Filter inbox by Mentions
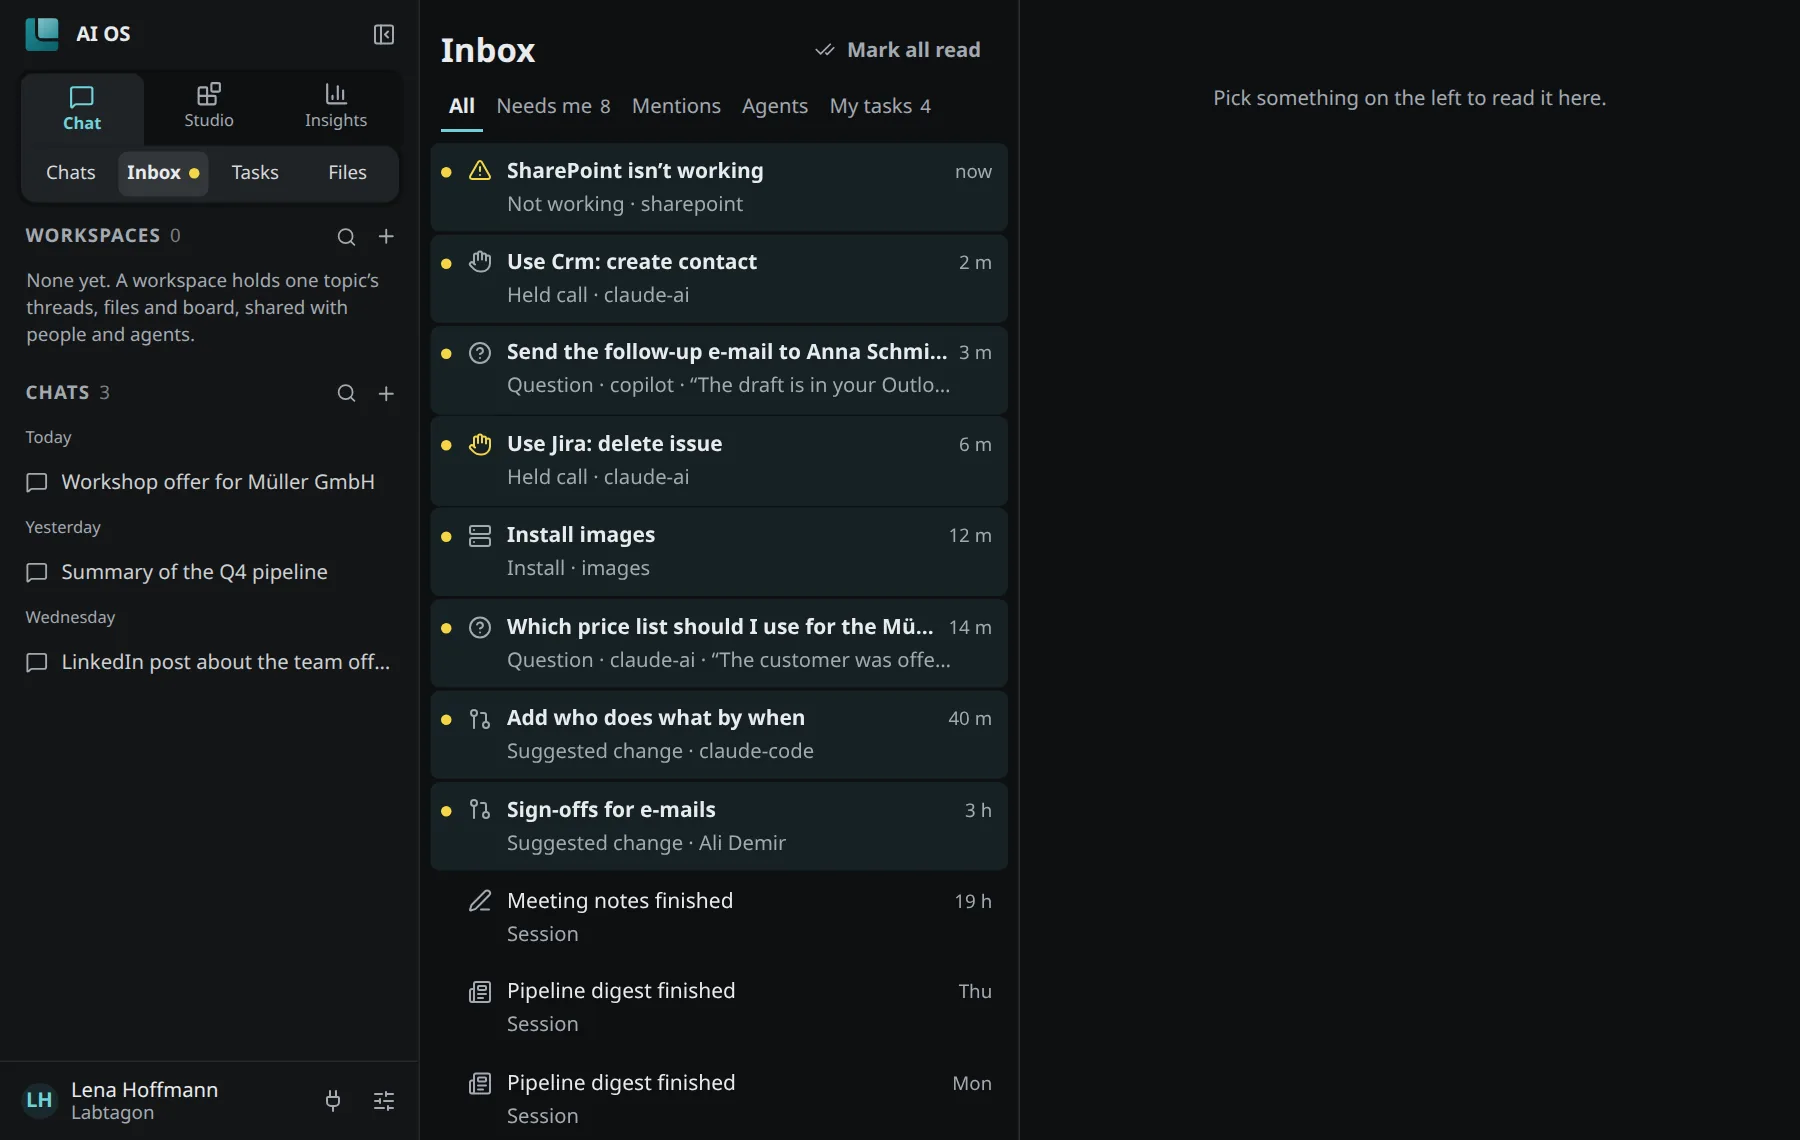Image resolution: width=1800 pixels, height=1140 pixels. pos(676,106)
